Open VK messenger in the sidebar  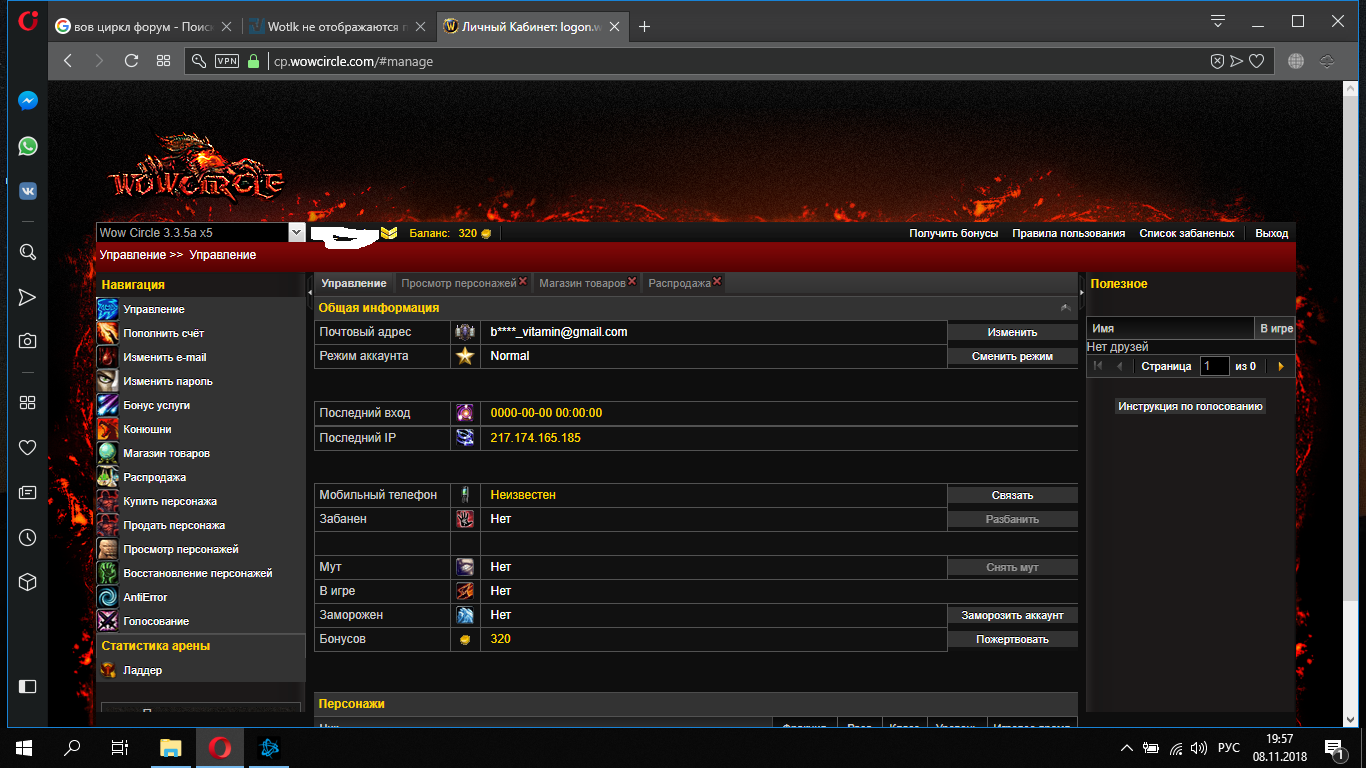tap(28, 191)
